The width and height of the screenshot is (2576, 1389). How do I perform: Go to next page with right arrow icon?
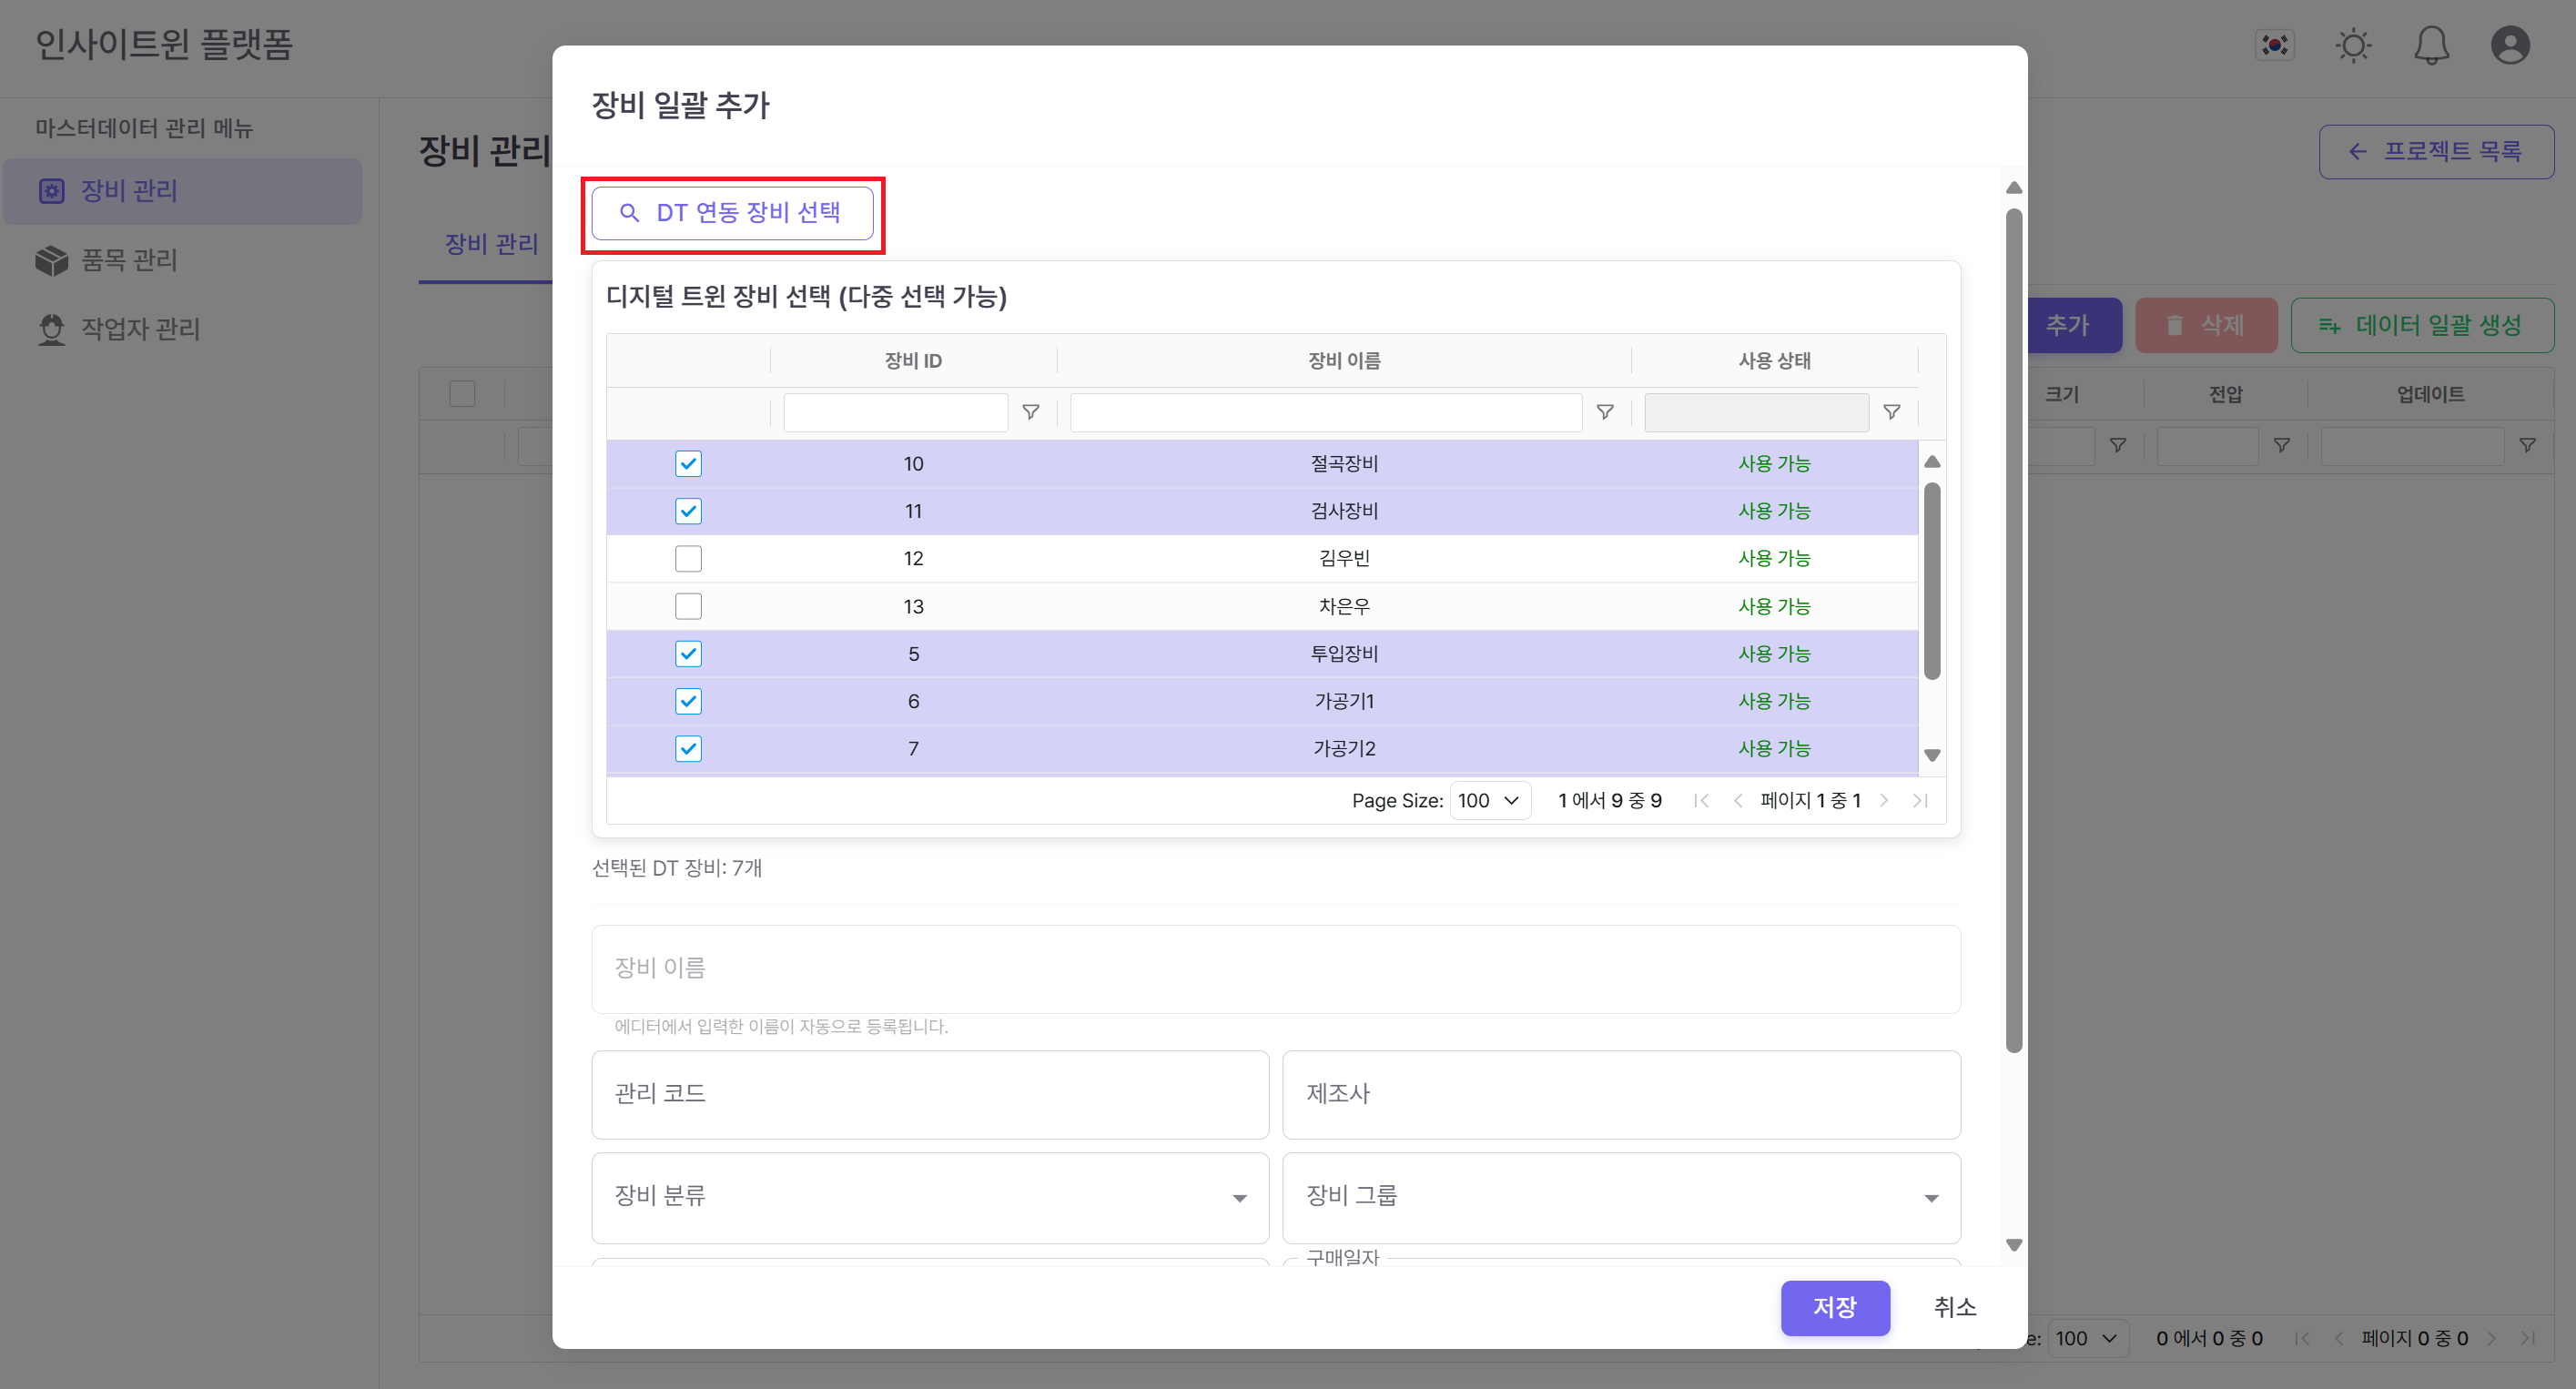coord(1884,800)
